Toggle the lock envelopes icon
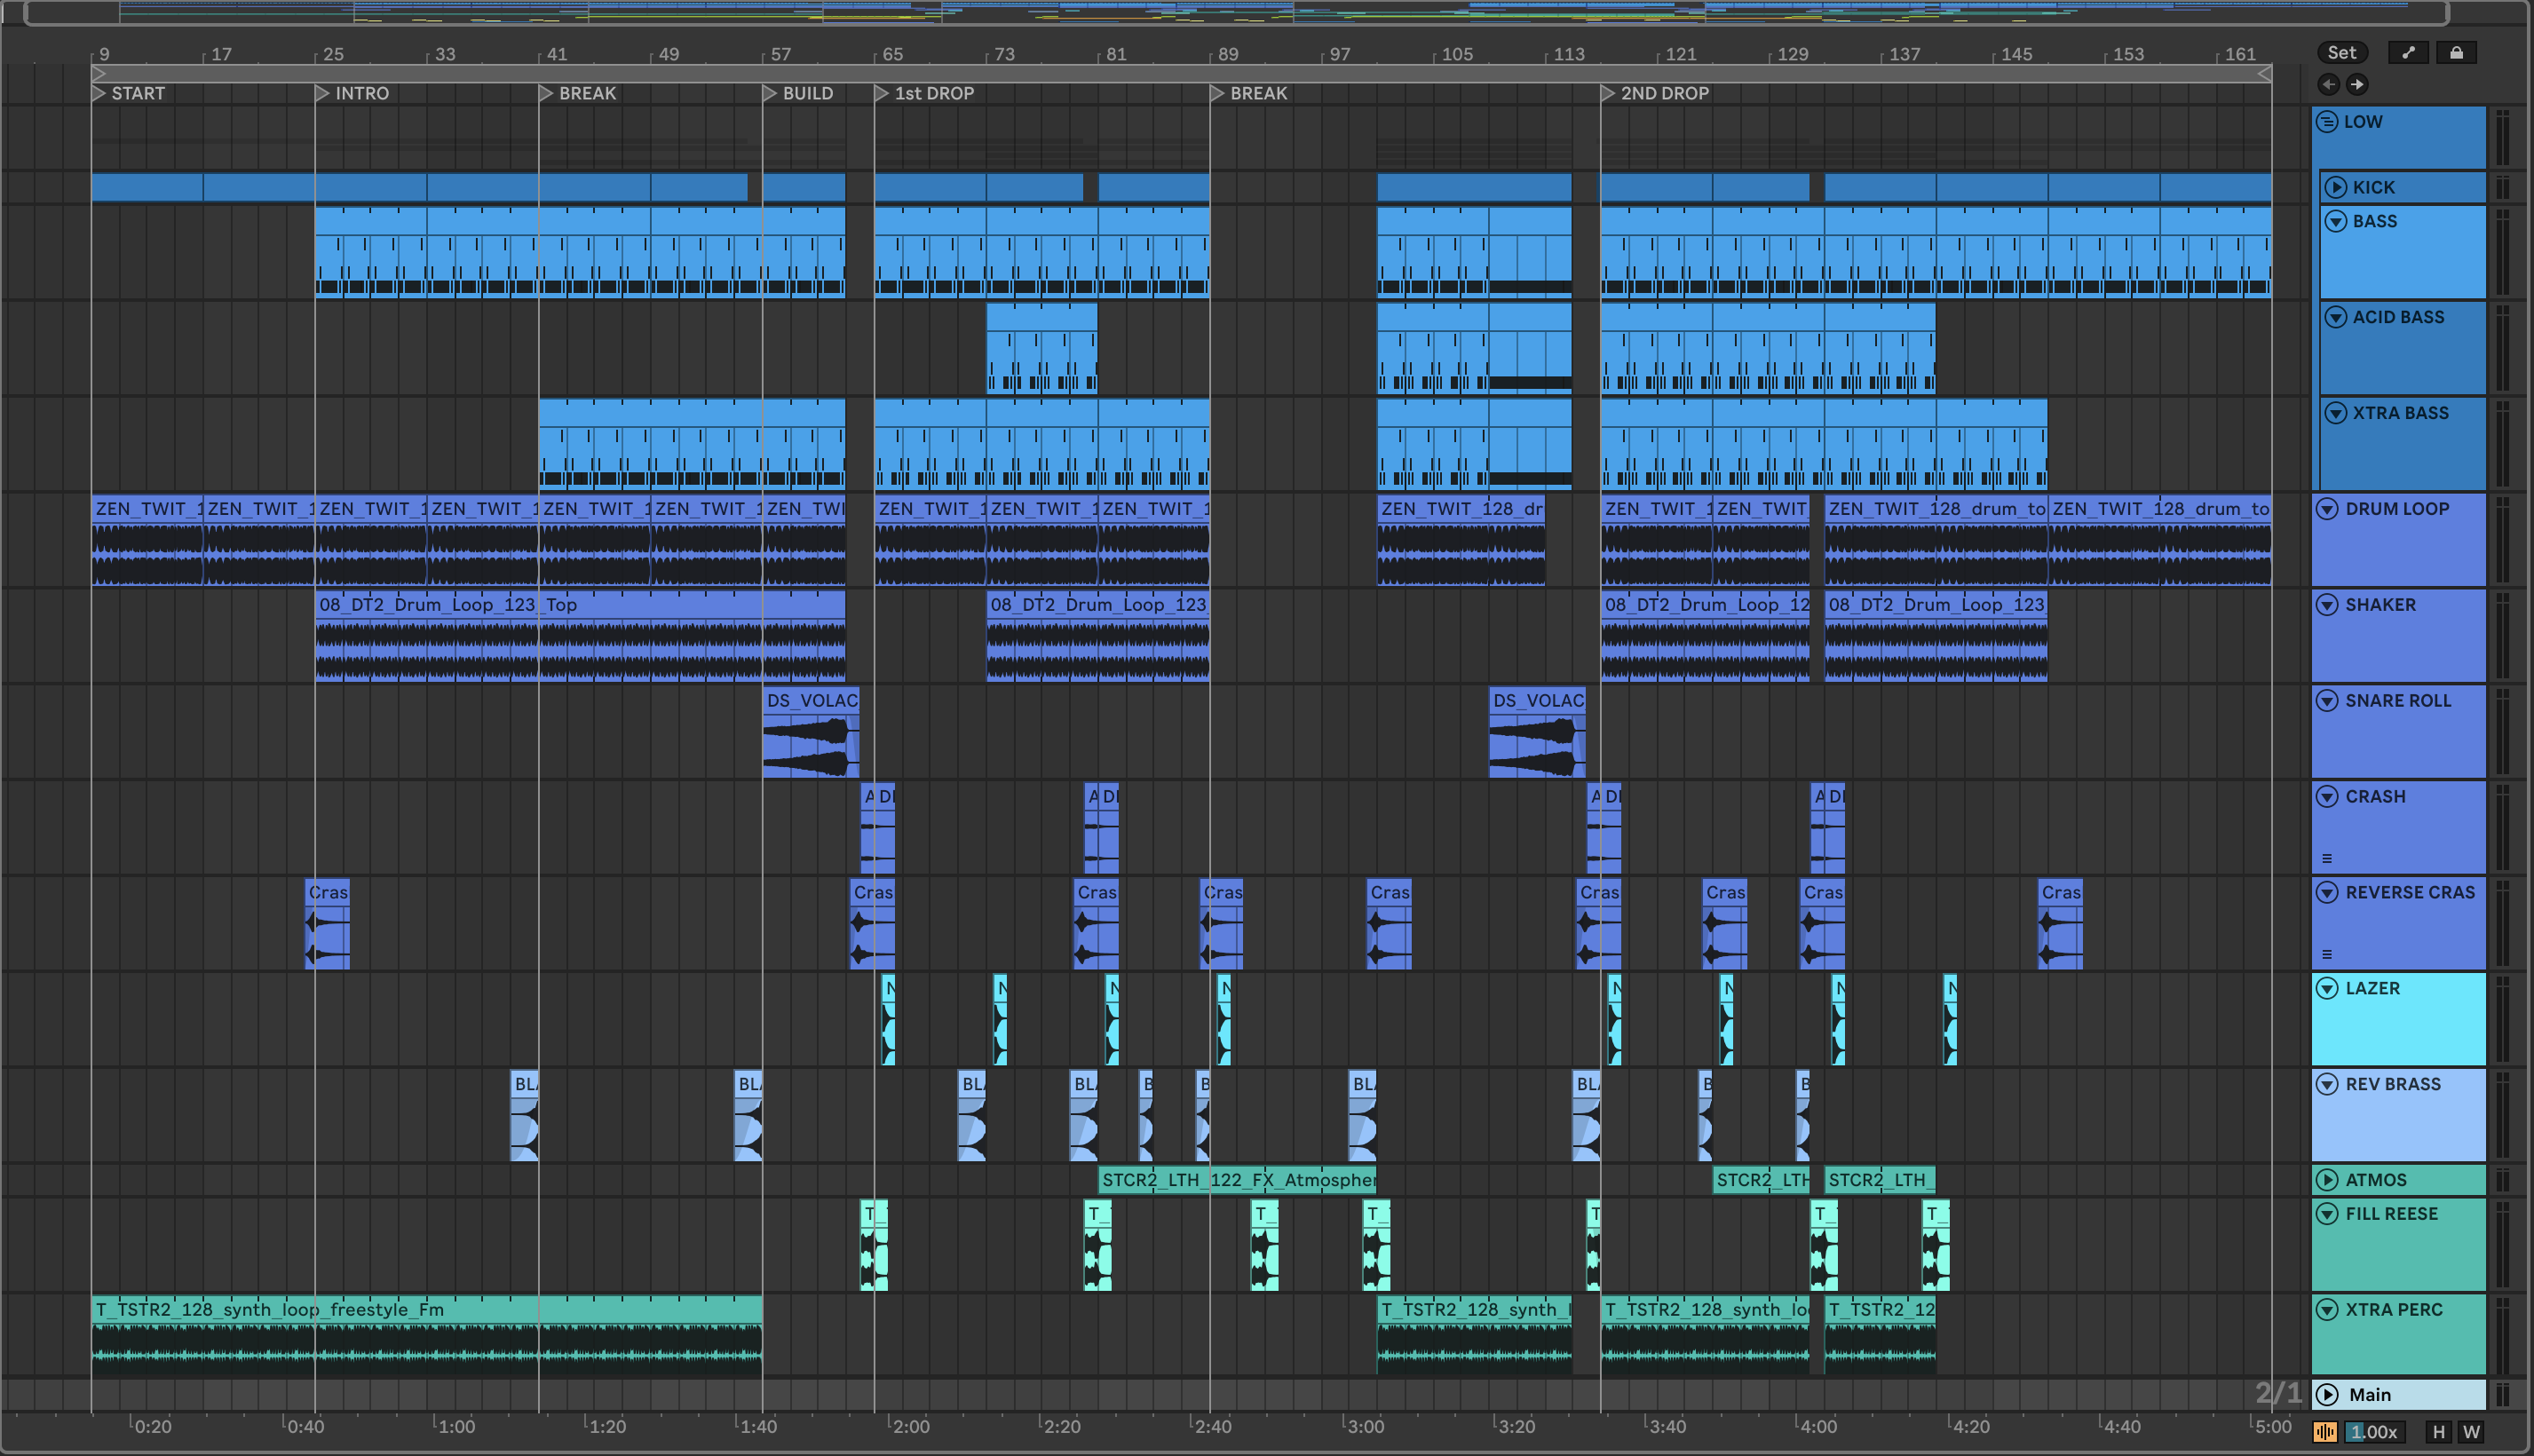This screenshot has height=1456, width=2534. click(2456, 53)
